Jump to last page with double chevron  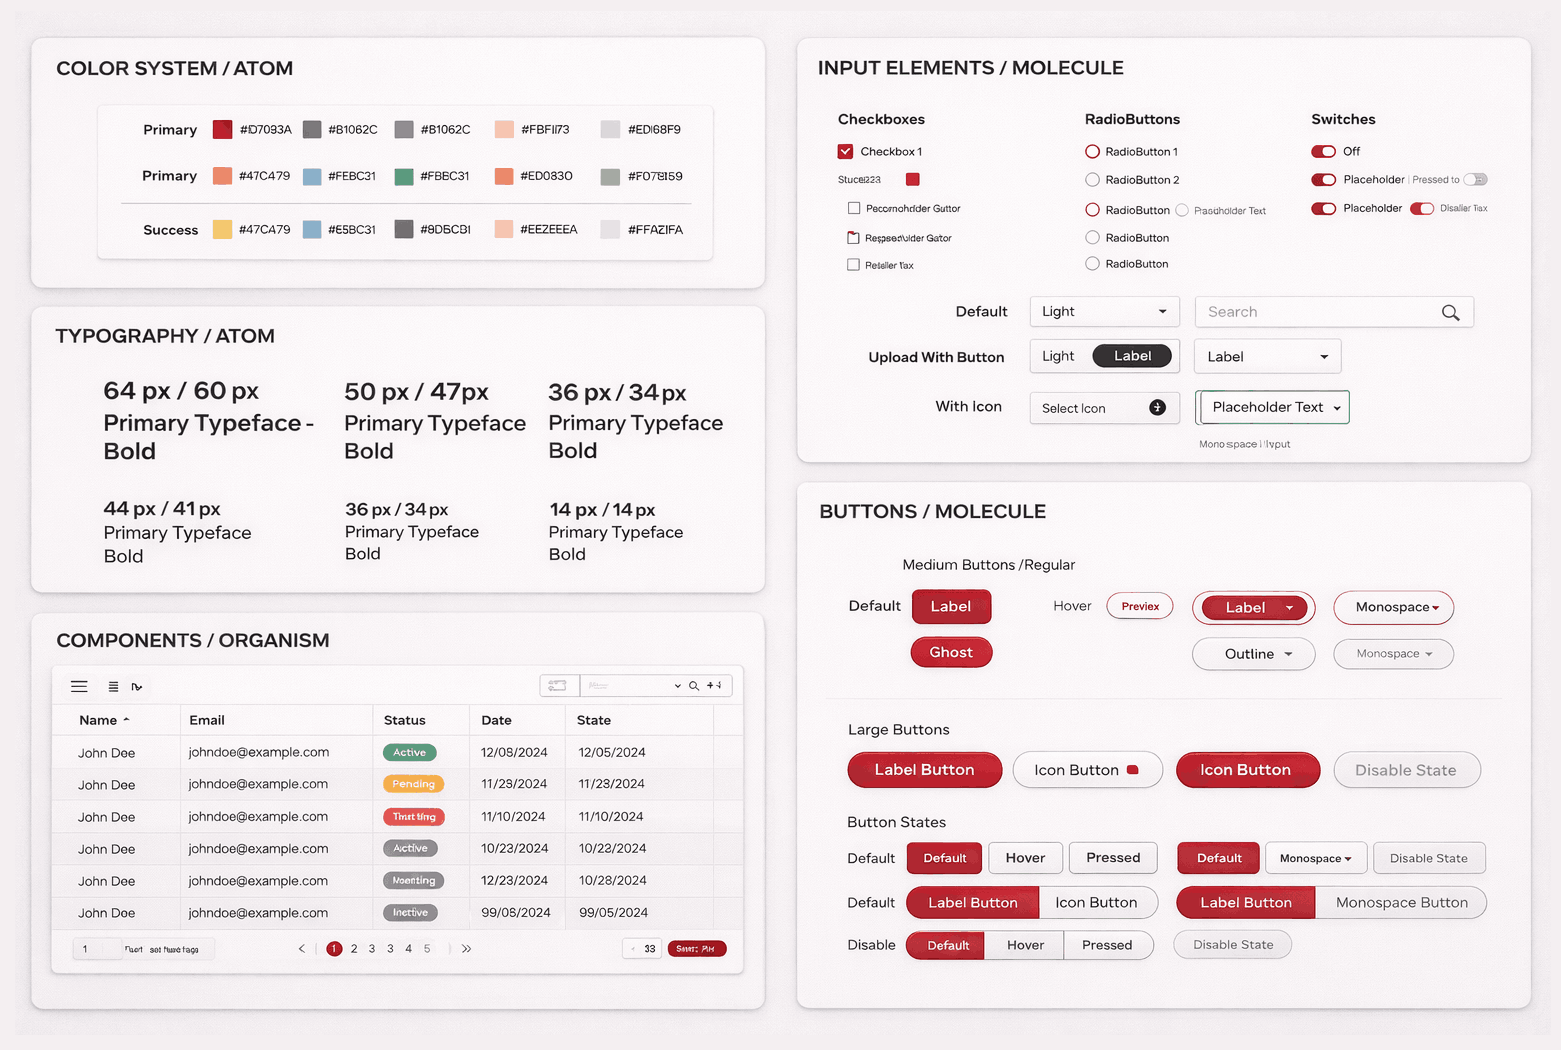(466, 949)
